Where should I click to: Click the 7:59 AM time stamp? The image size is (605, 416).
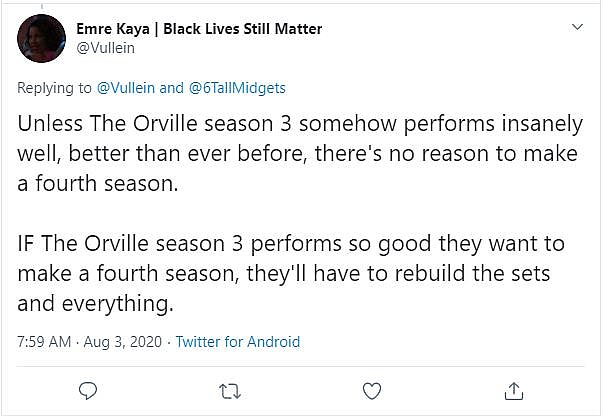click(x=44, y=341)
